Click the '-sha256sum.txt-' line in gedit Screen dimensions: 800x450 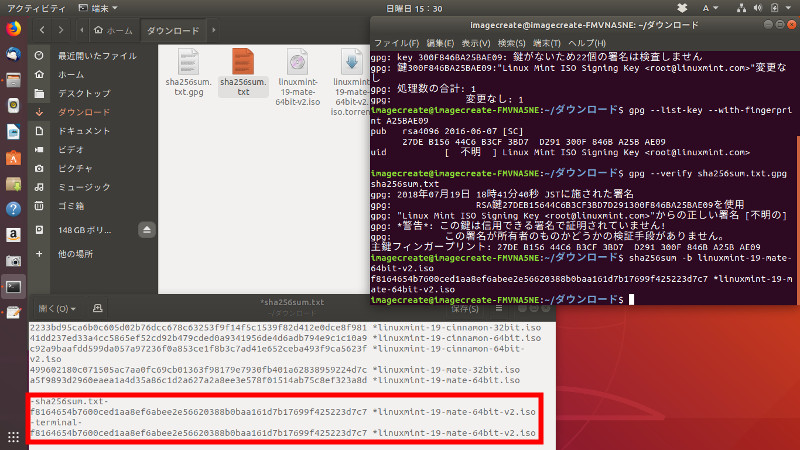click(x=69, y=402)
